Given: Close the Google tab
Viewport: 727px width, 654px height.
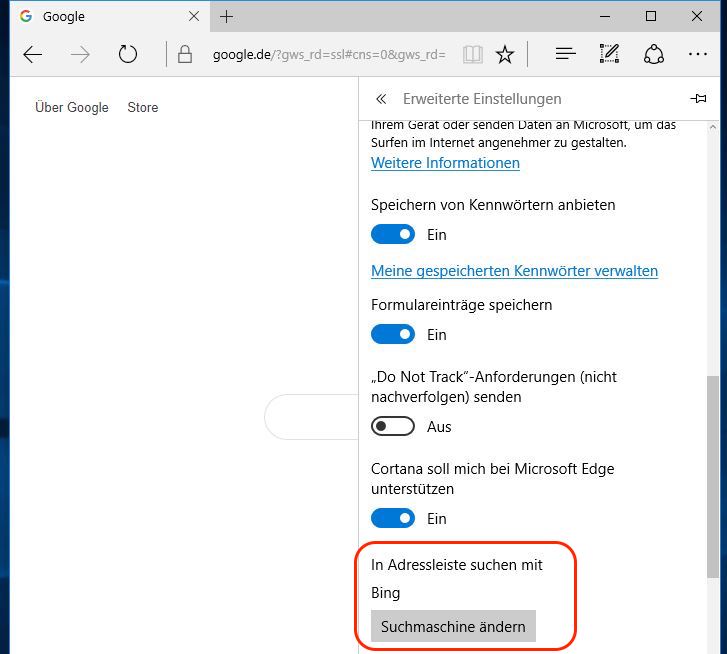Looking at the screenshot, I should click(194, 16).
